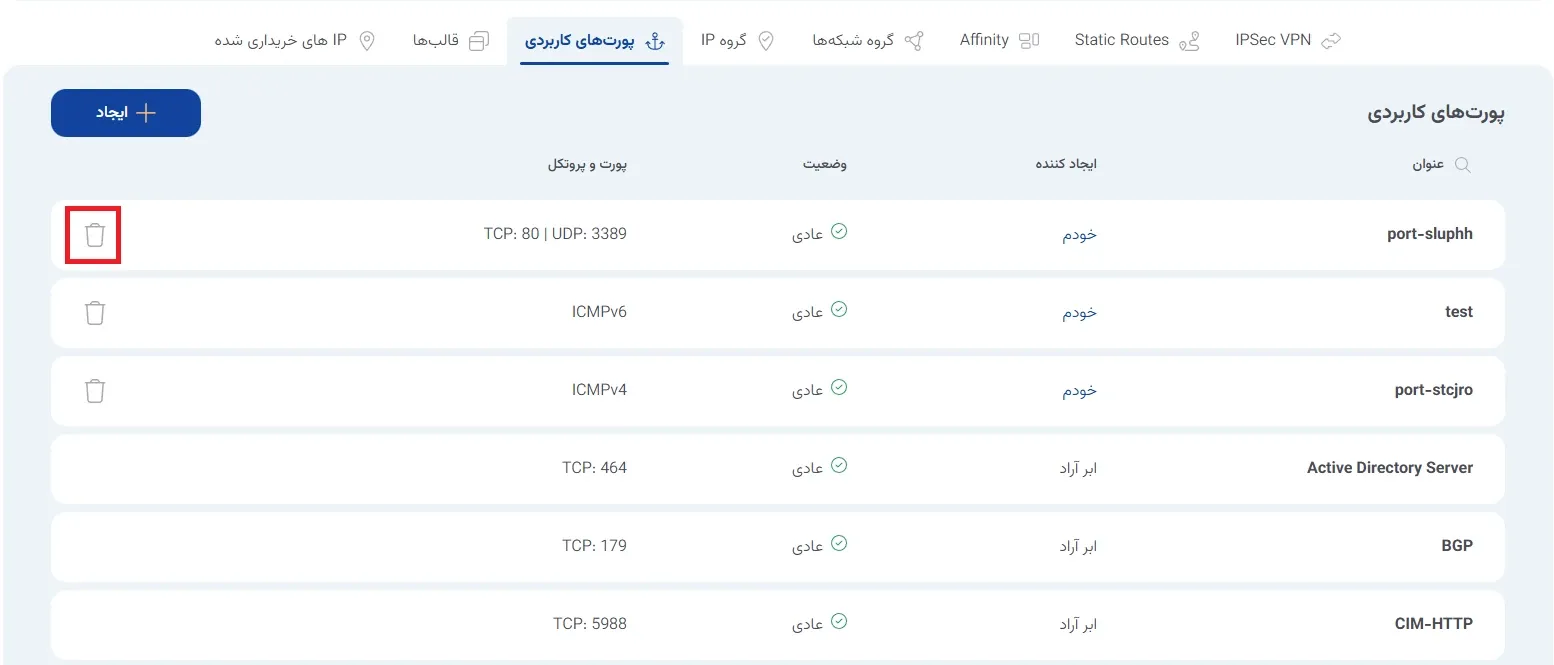Click the IP های خریداری شده location icon
Viewport: 1554px width, 665px height.
point(367,41)
